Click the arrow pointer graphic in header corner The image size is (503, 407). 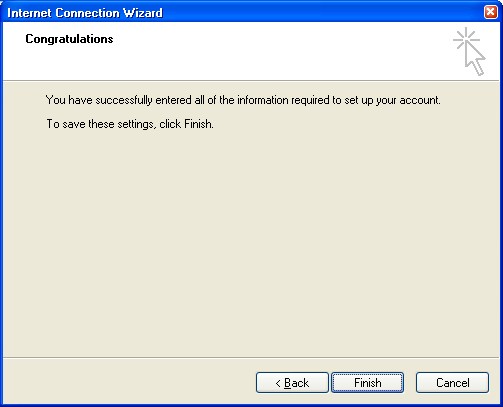click(x=475, y=59)
